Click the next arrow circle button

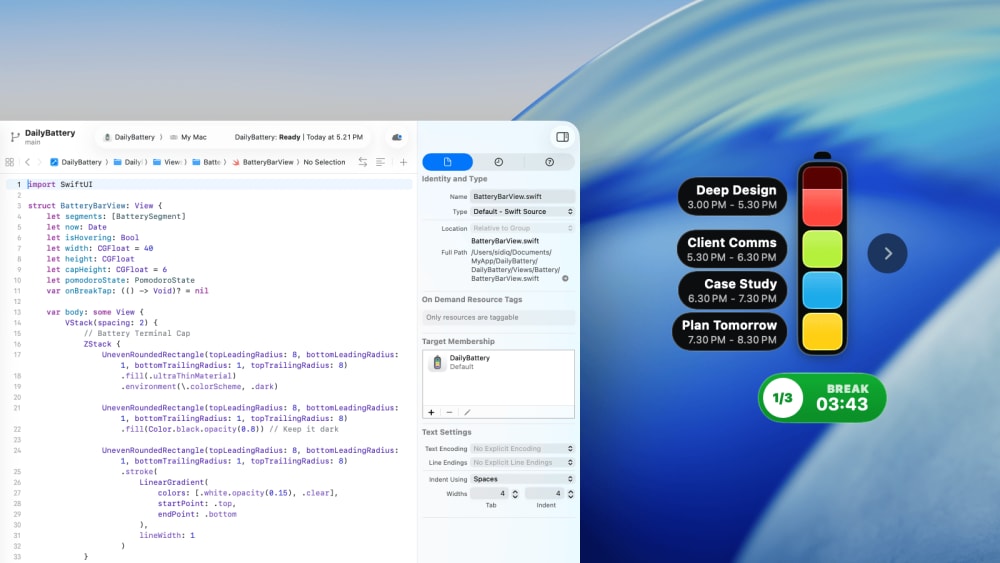coord(887,253)
